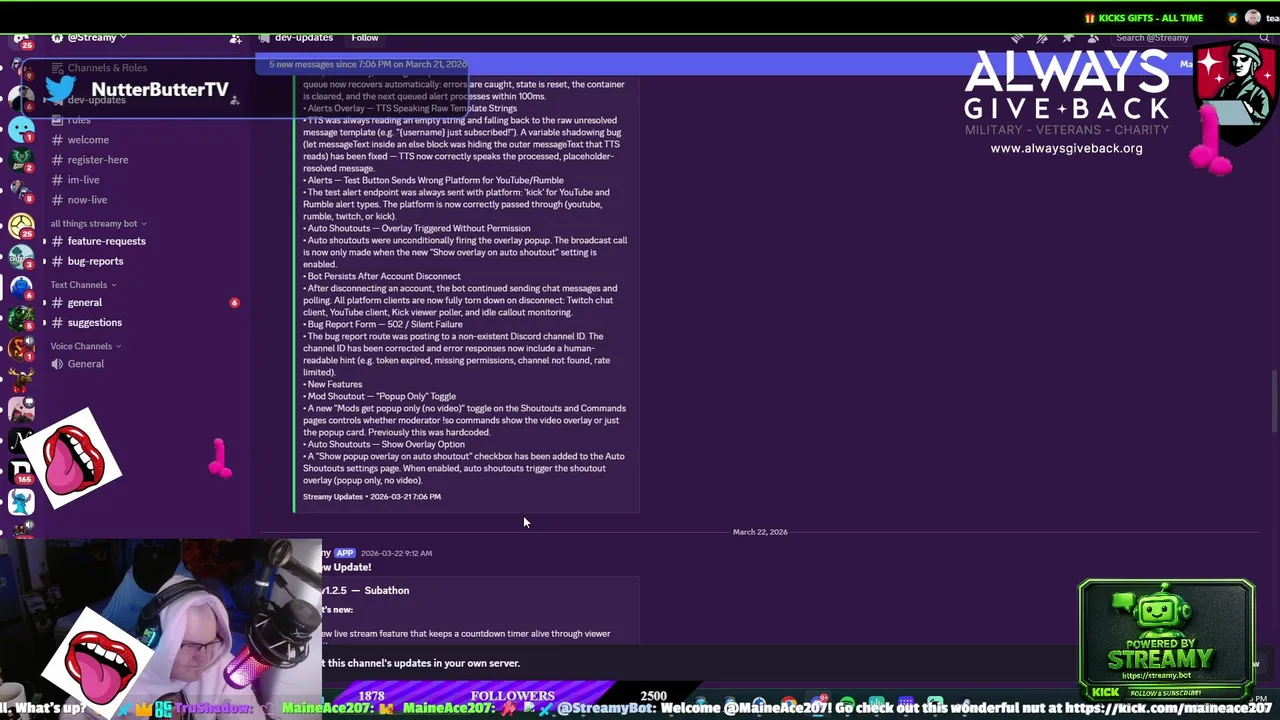Open the @Streamy server name dropdown

pyautogui.click(x=96, y=37)
